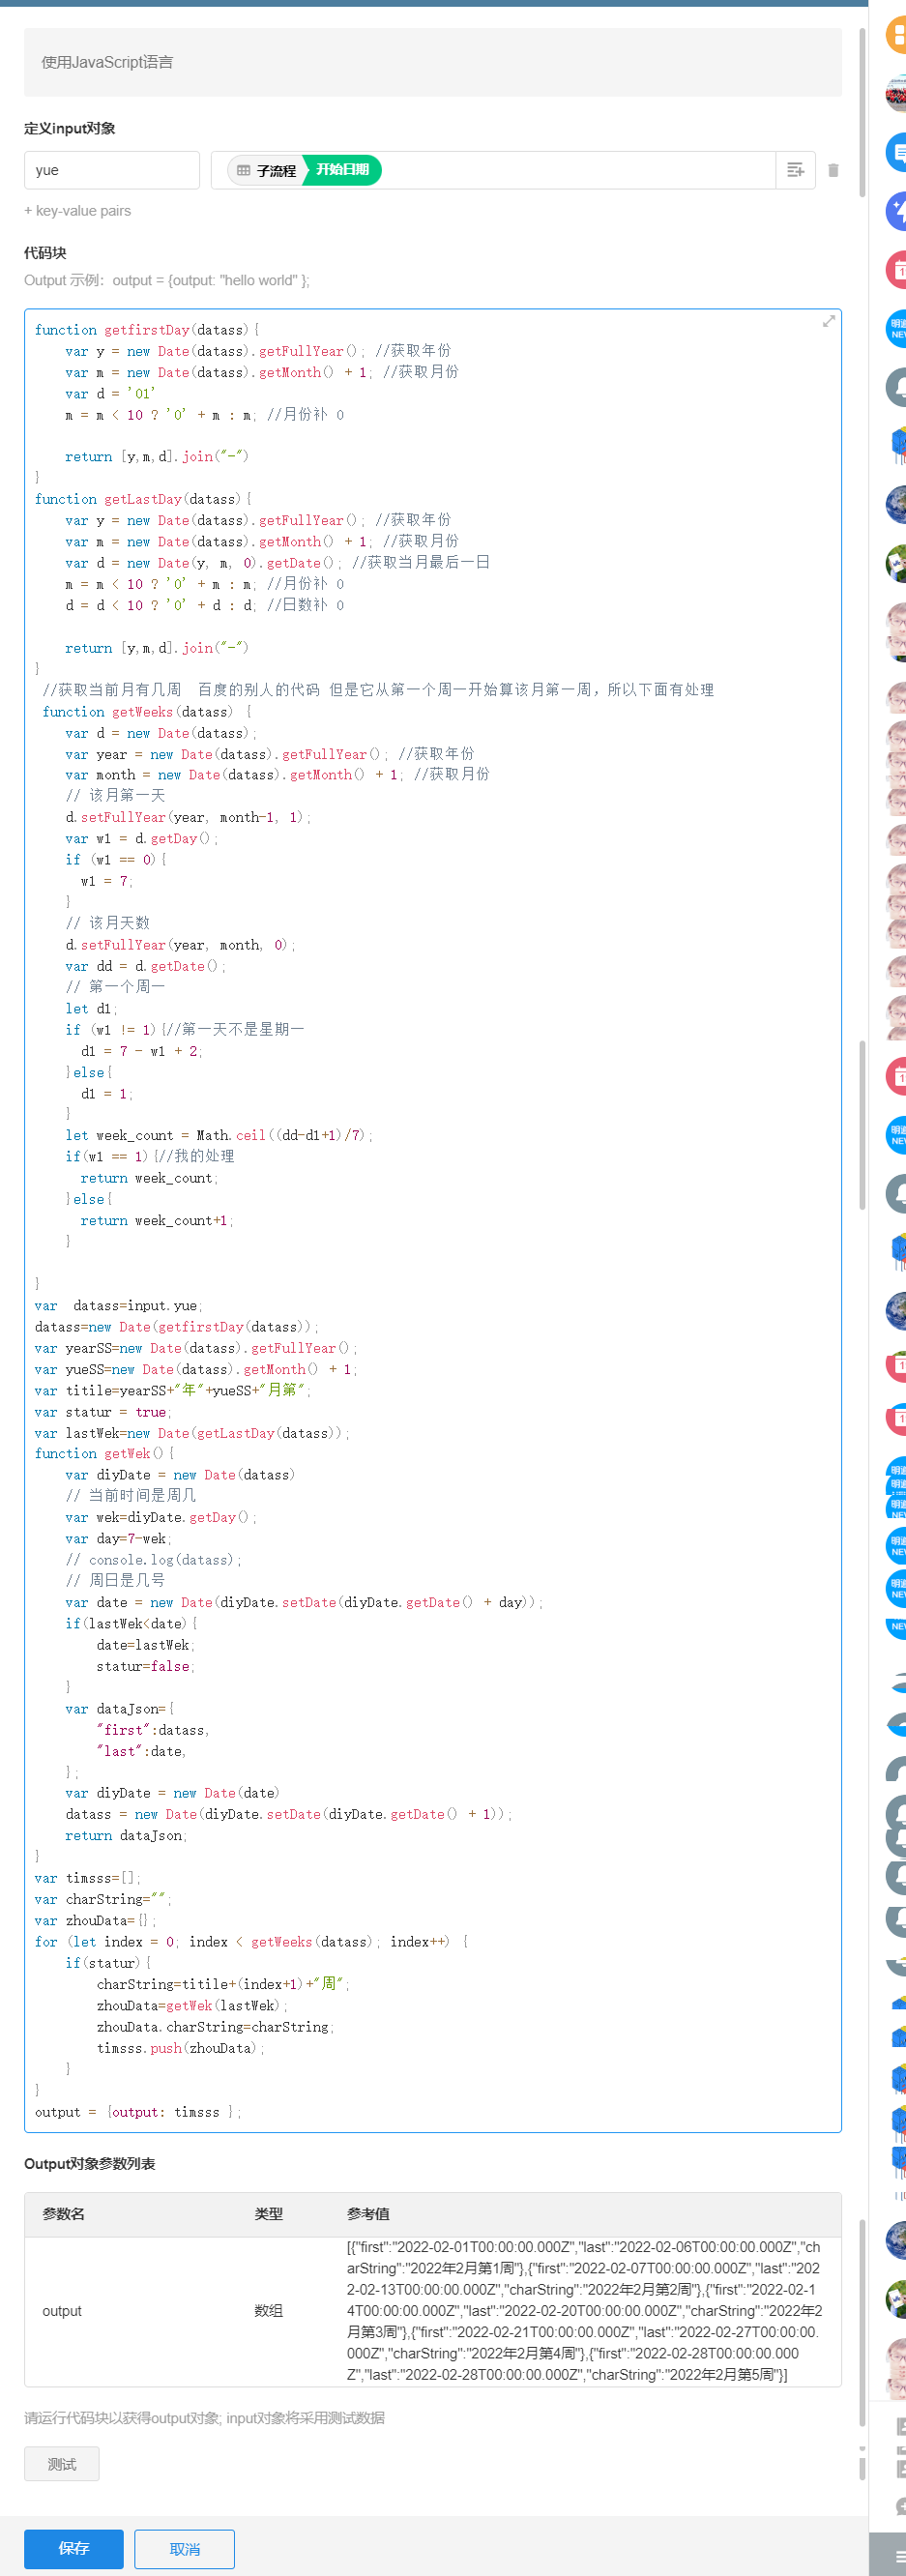906x2576 pixels.
Task: Place cursor on 'let week_count = Math.ceil' line
Action: [219, 1136]
